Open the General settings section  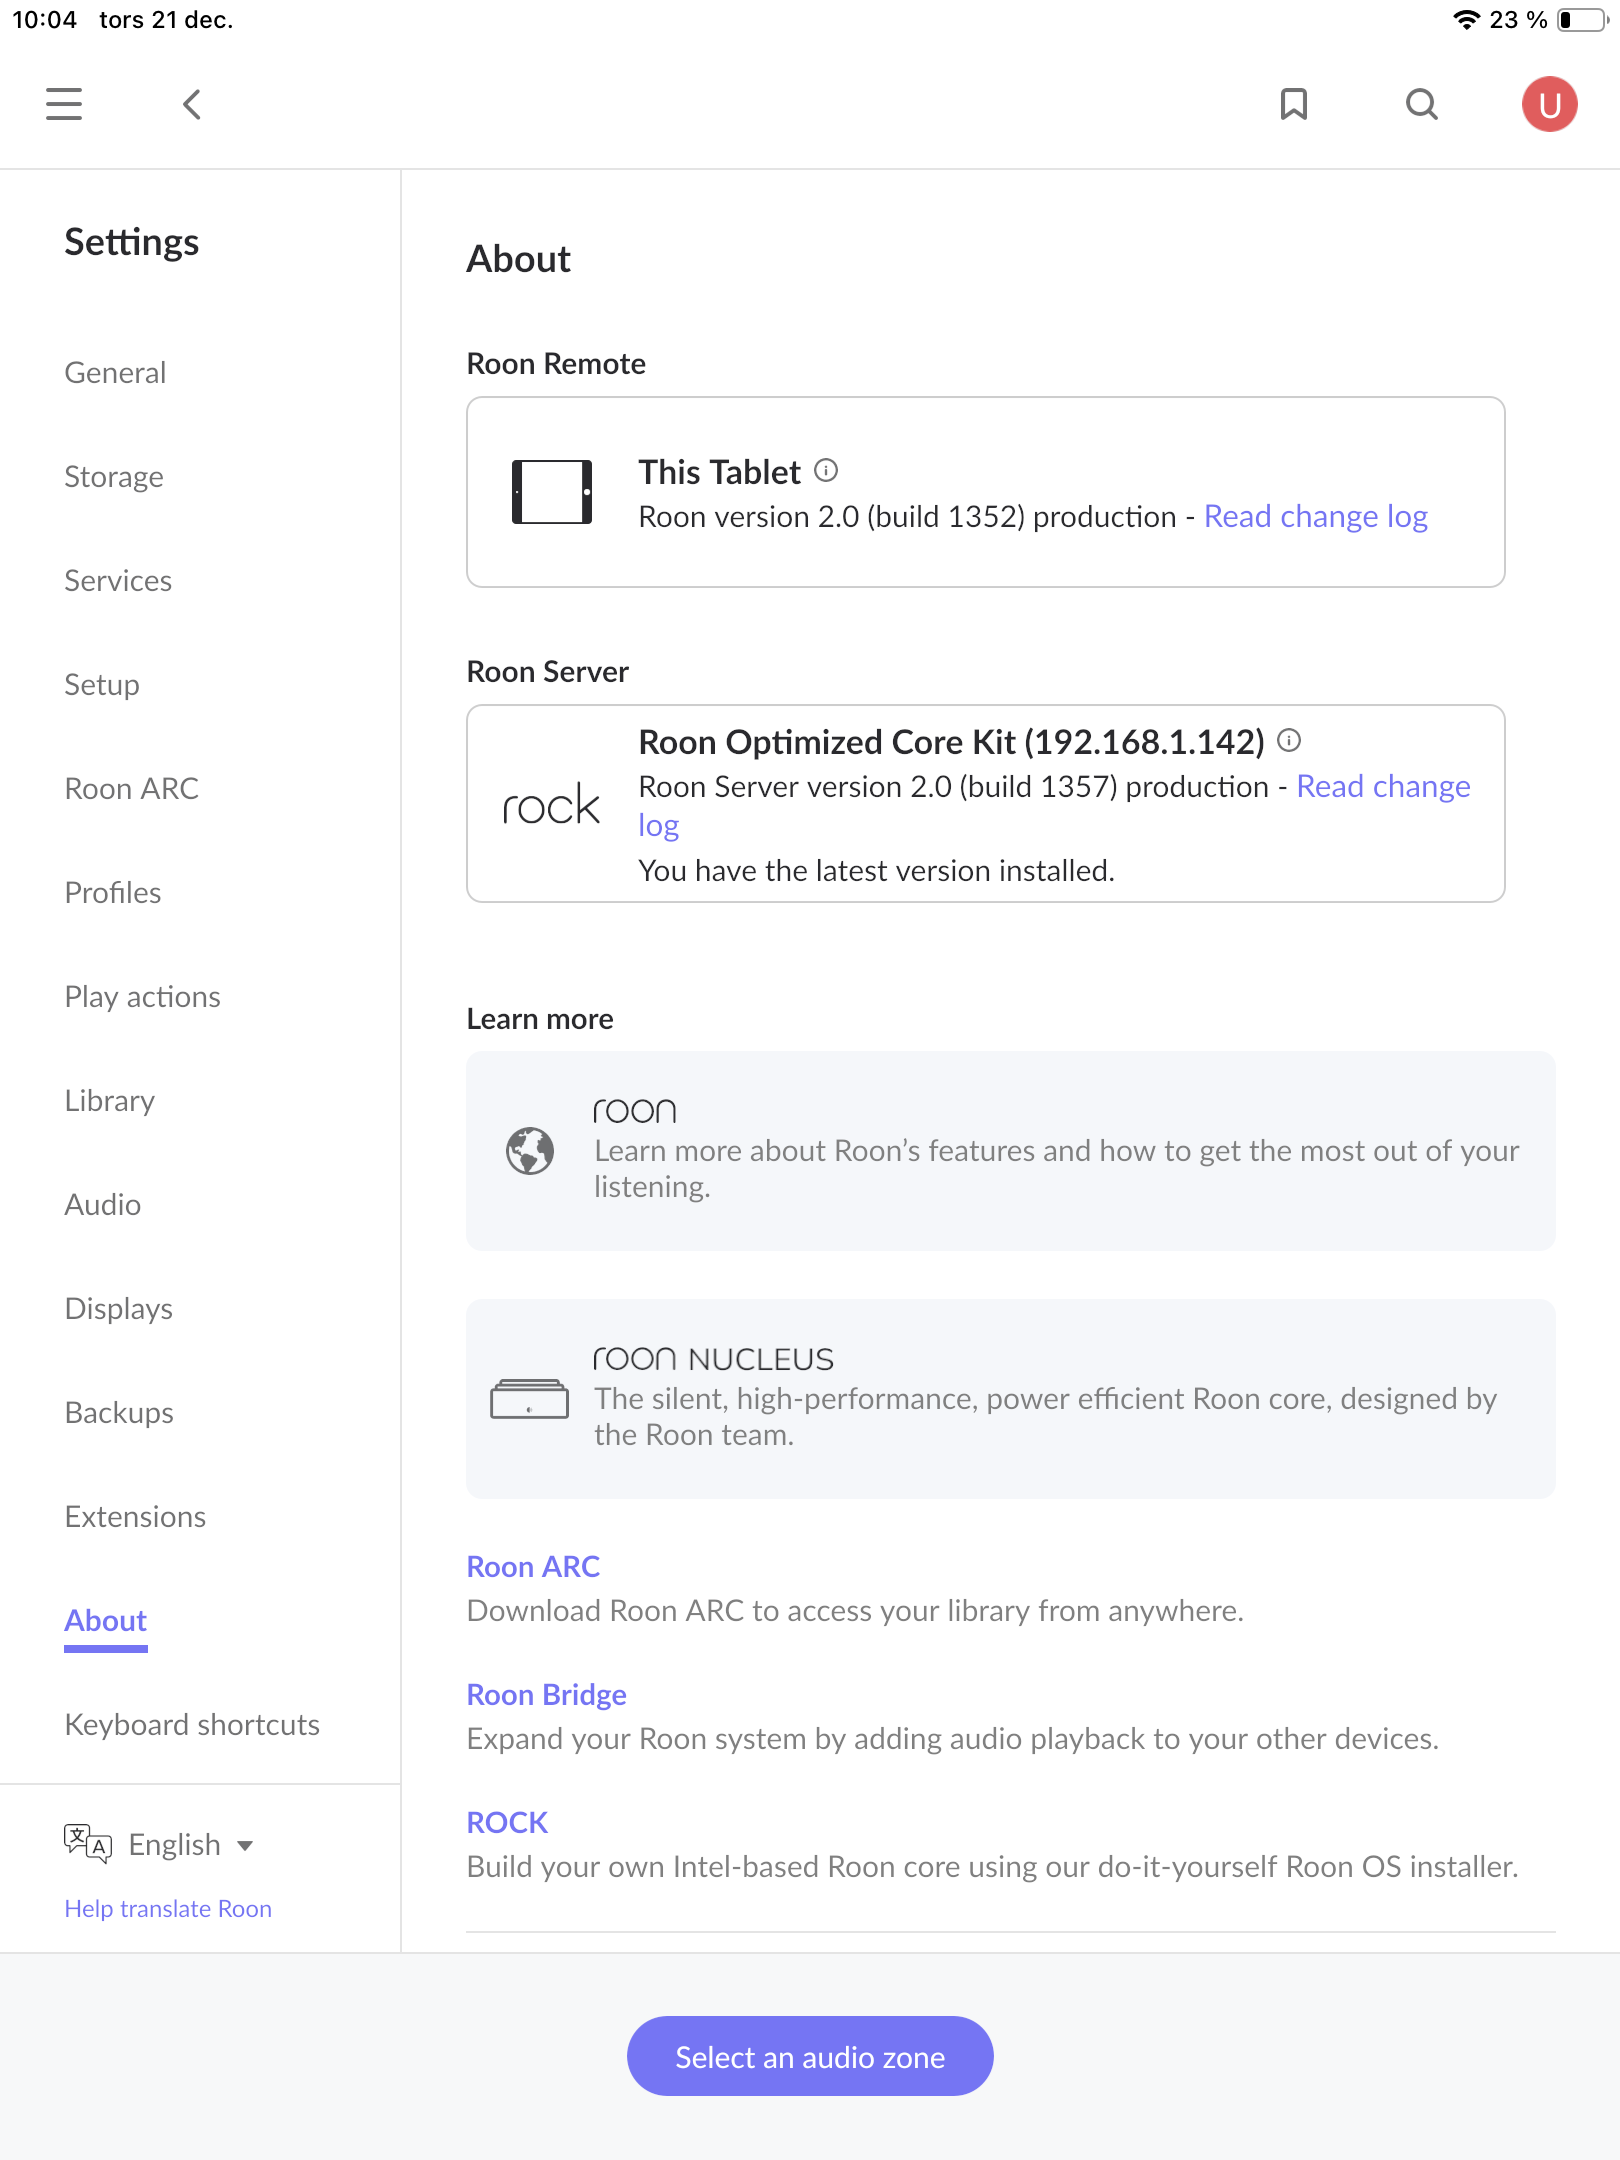[115, 372]
